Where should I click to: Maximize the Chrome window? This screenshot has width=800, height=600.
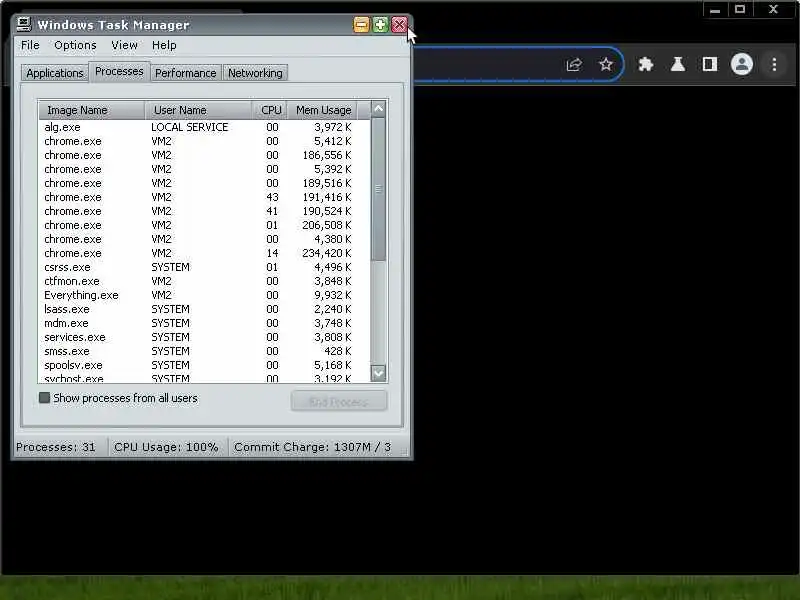pos(740,10)
